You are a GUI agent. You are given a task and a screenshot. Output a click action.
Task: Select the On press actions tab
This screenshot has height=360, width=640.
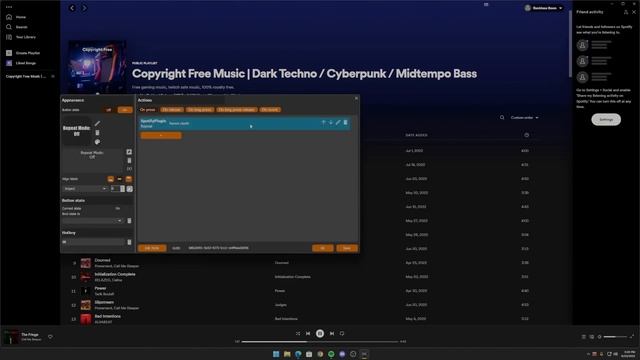(x=147, y=110)
